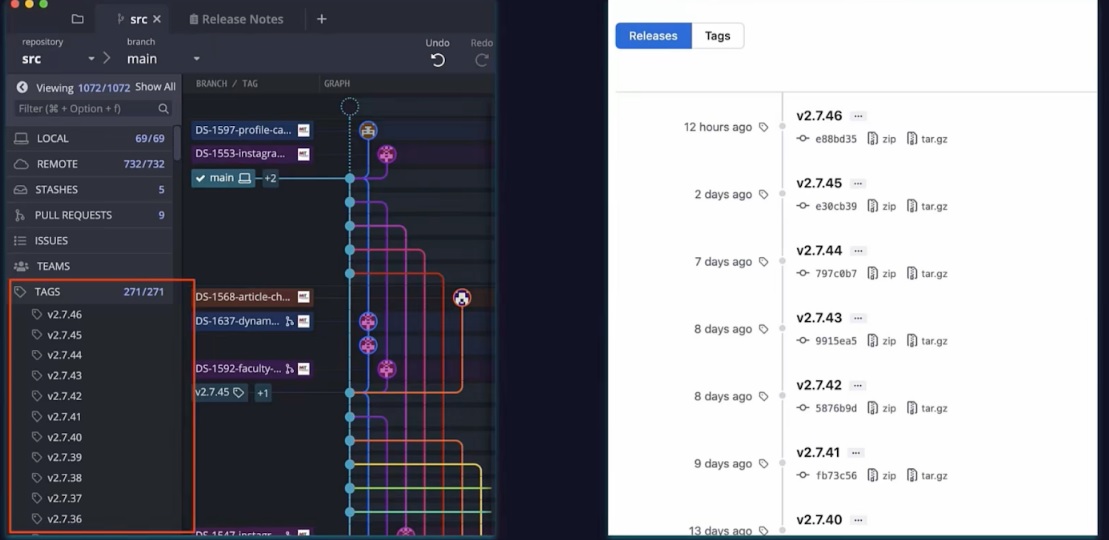Click the main branch label

223,178
